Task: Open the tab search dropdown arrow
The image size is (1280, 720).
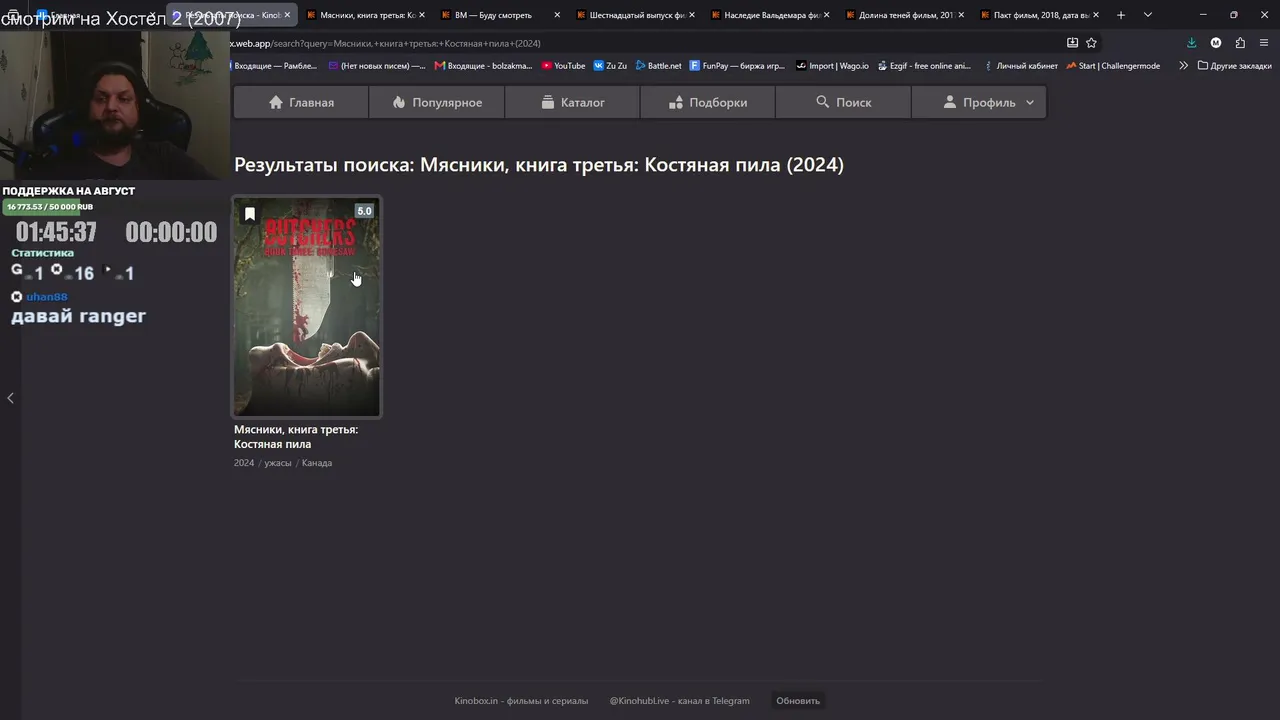Action: tap(1148, 15)
